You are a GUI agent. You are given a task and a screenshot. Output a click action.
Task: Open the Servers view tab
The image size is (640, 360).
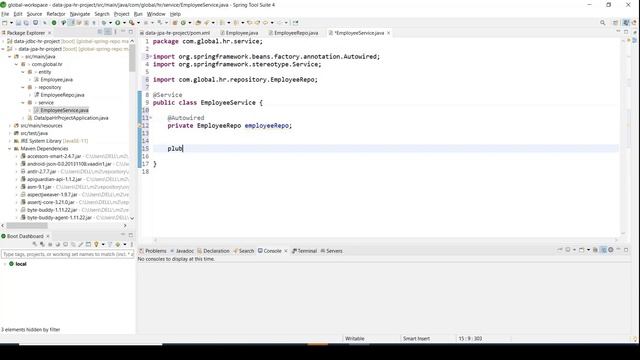point(331,251)
